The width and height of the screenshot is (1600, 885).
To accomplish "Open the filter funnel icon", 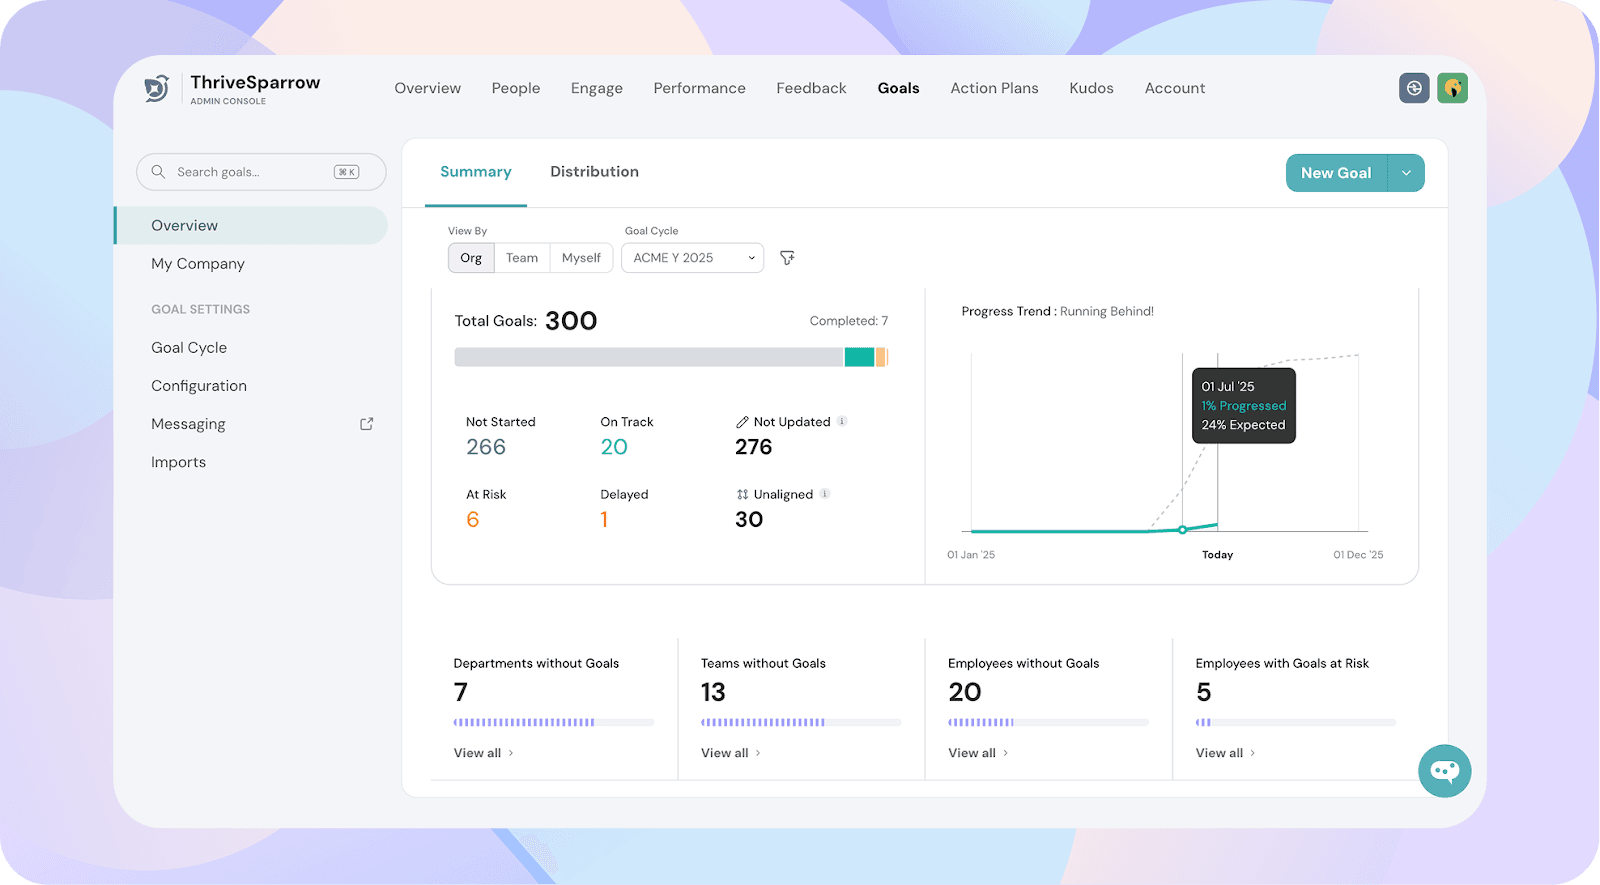I will (x=787, y=258).
